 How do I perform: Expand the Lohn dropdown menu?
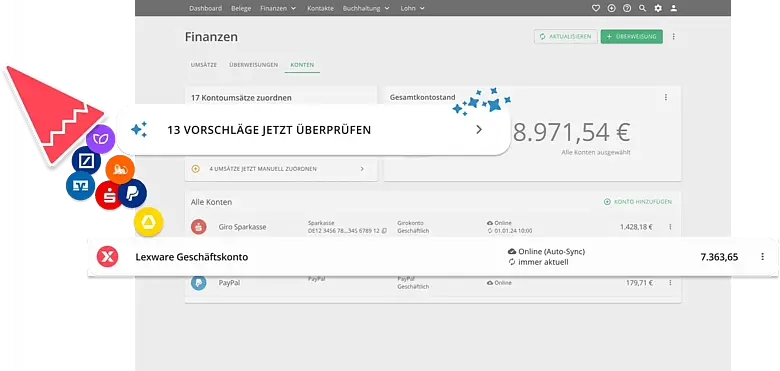pyautogui.click(x=412, y=8)
